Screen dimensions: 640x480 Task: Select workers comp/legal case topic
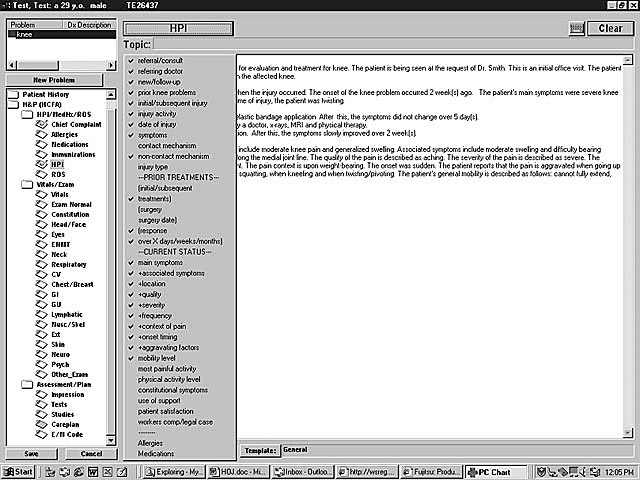pyautogui.click(x=175, y=422)
